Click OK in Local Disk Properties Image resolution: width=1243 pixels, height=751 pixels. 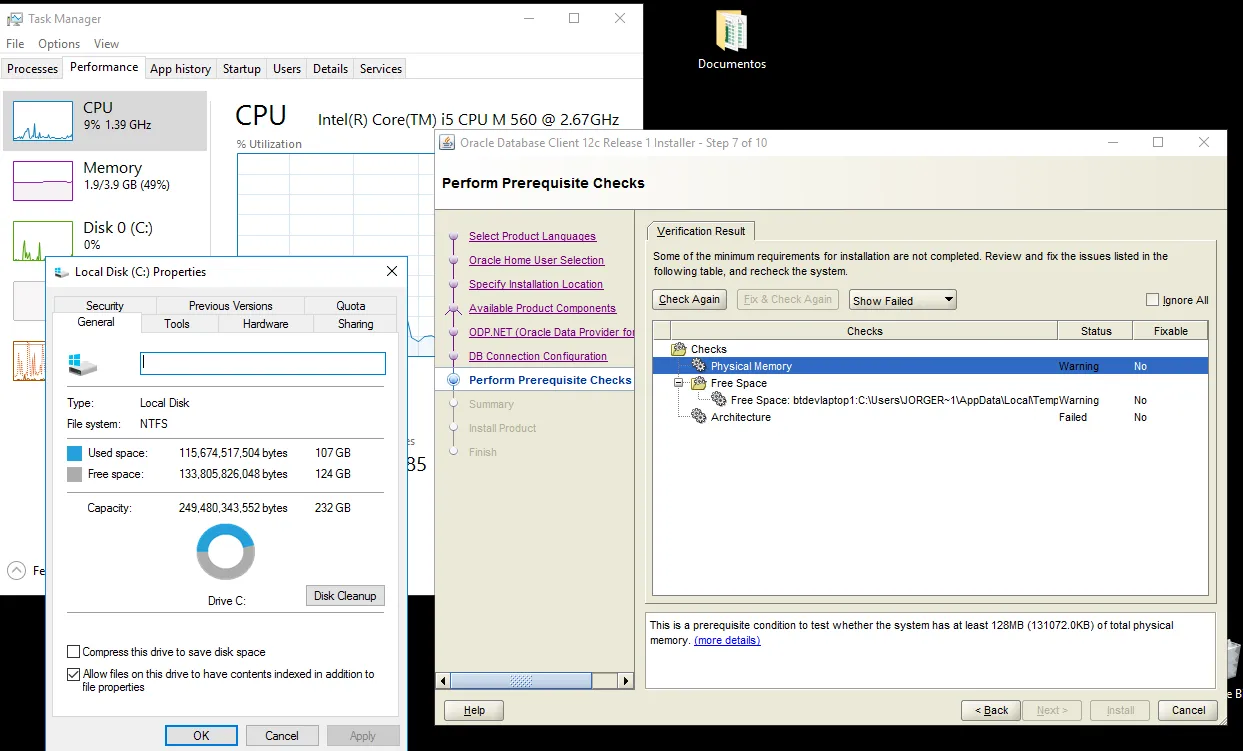(x=202, y=736)
